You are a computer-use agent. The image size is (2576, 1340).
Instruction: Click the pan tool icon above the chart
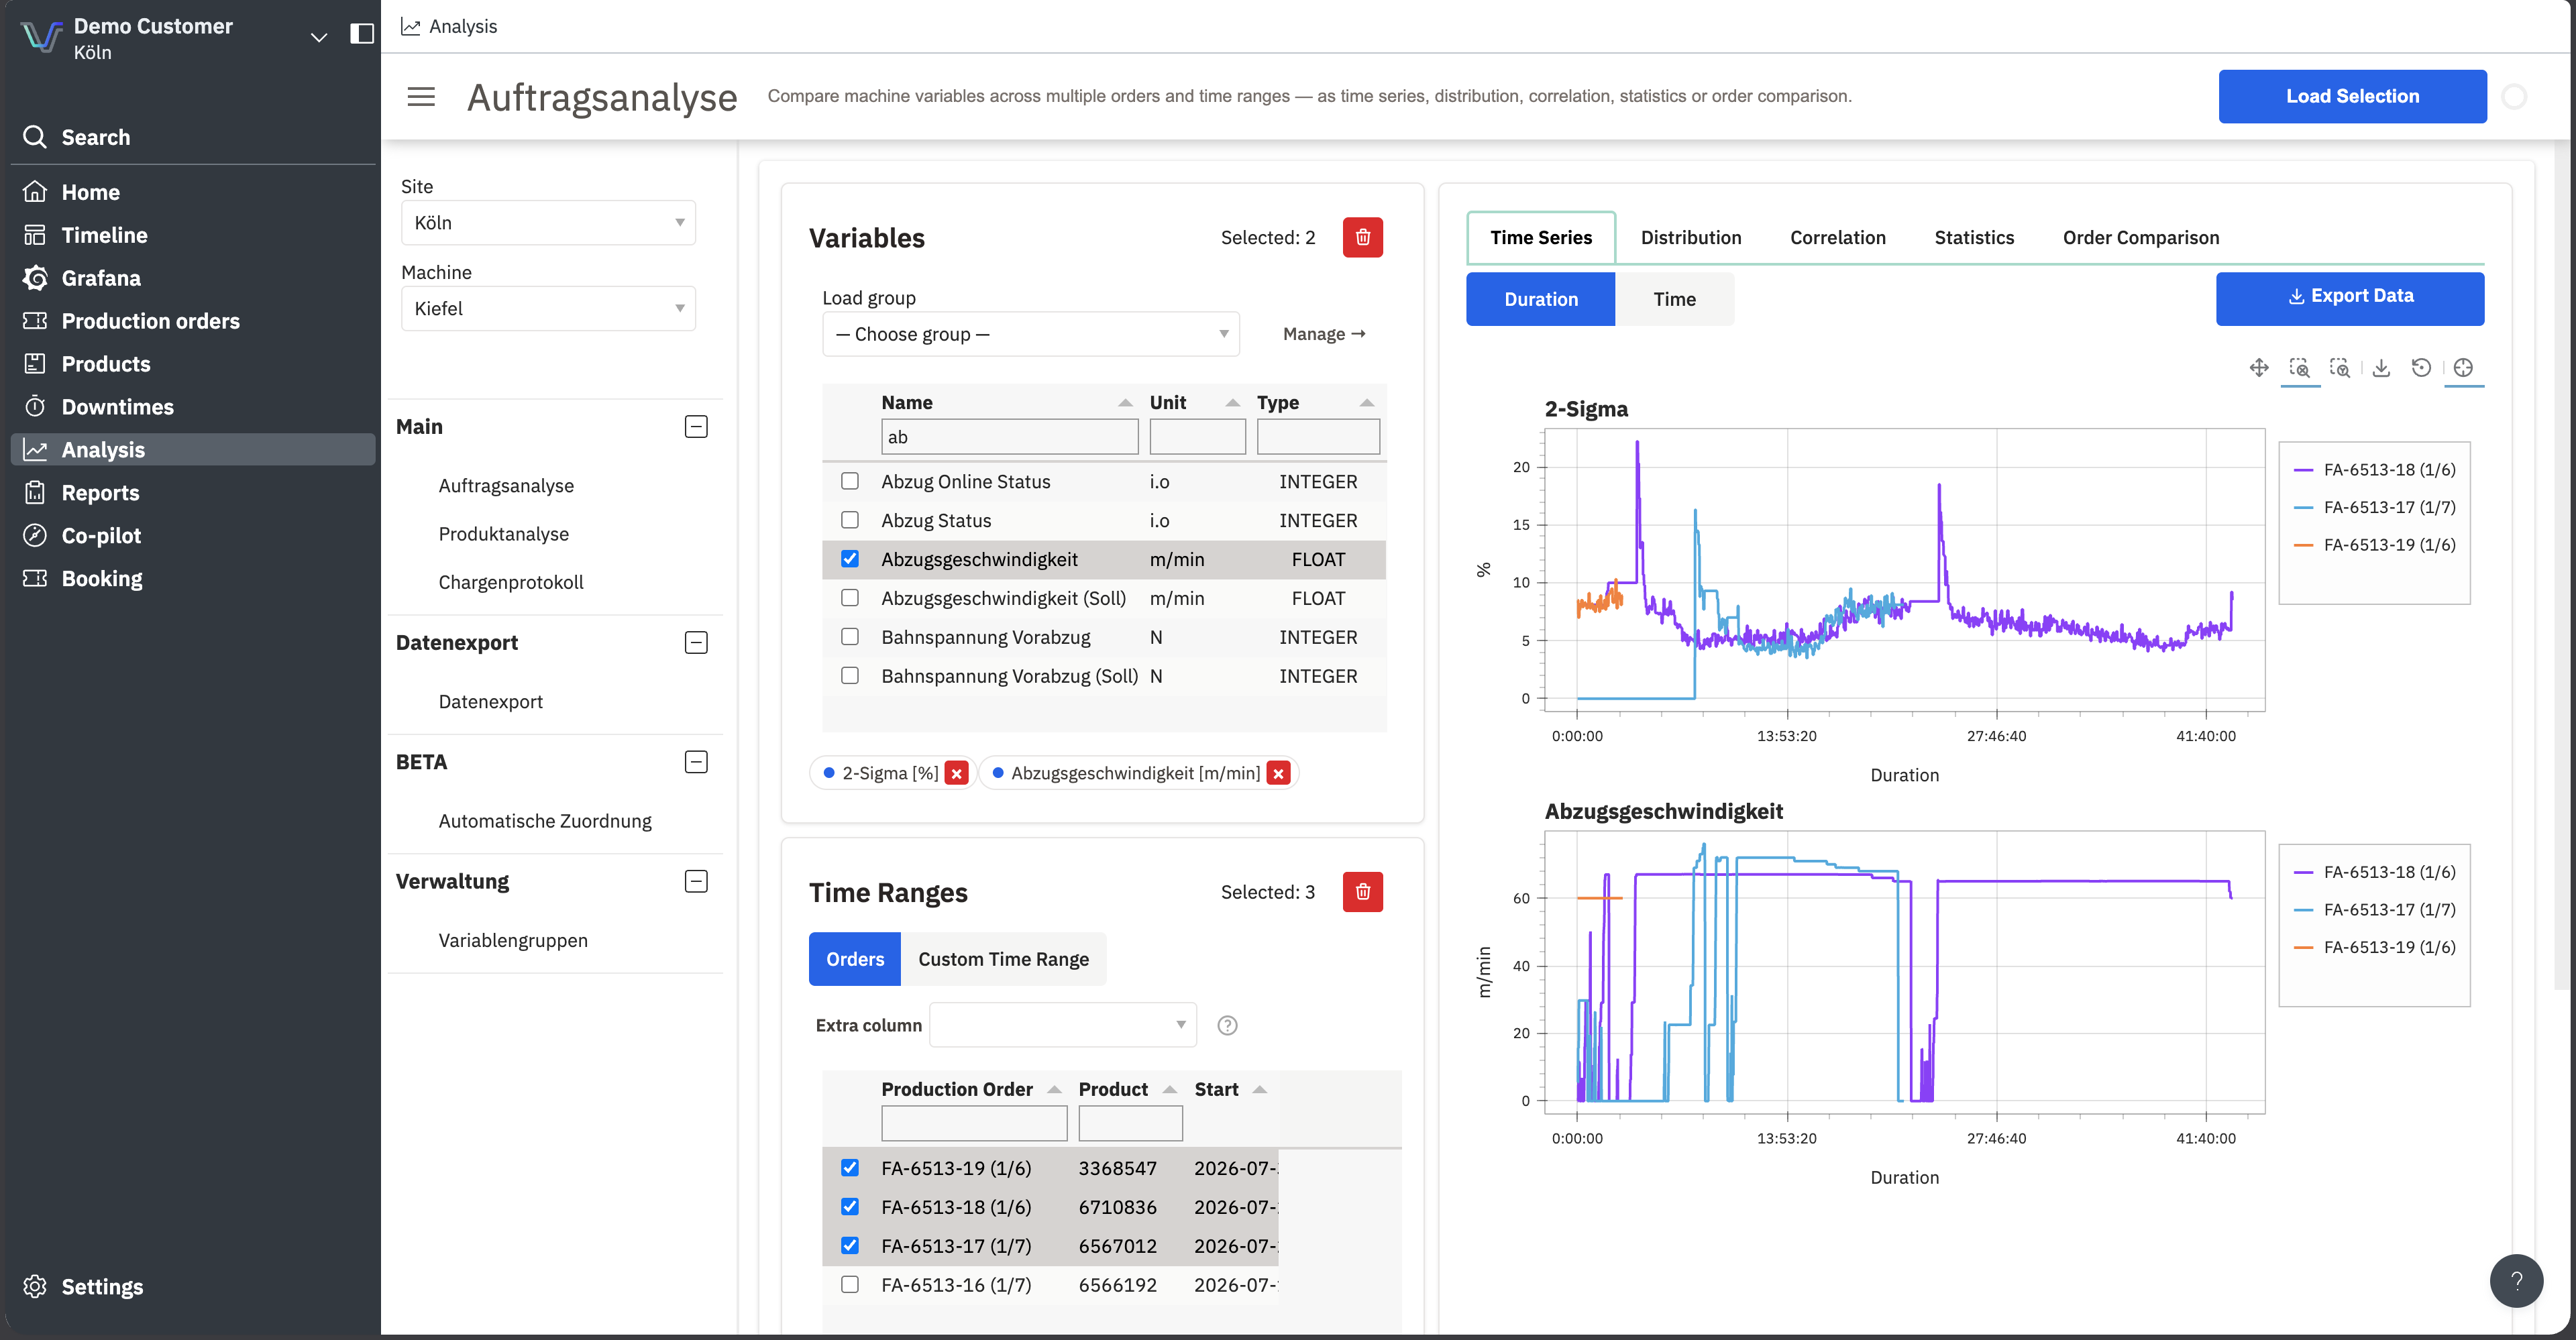click(x=2259, y=368)
